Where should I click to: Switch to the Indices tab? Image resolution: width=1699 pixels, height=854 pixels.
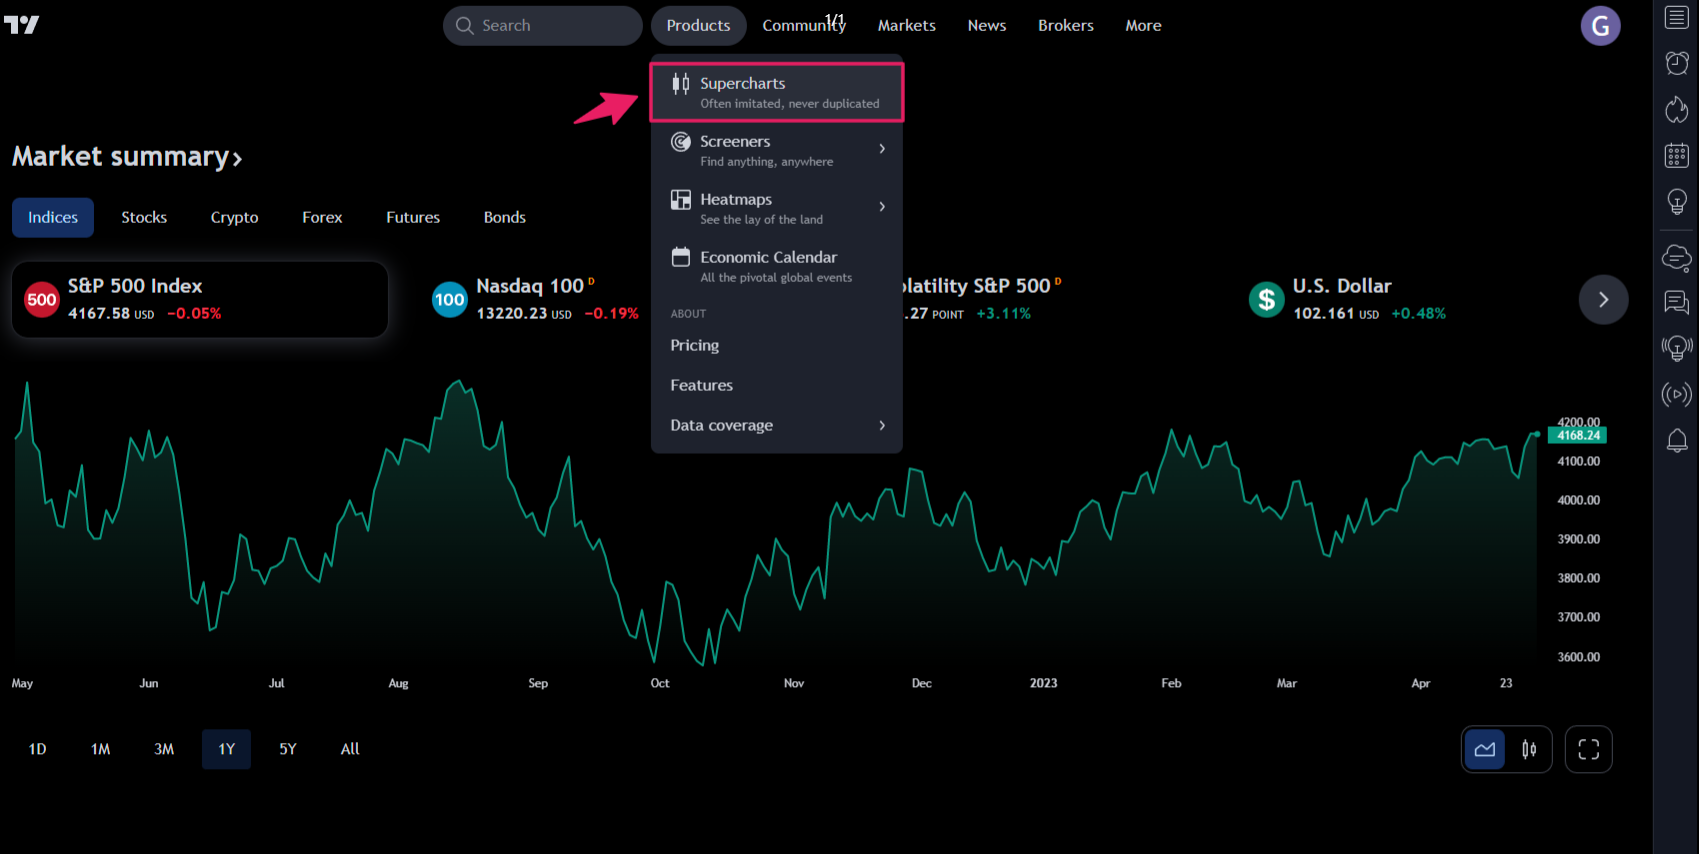click(x=53, y=217)
